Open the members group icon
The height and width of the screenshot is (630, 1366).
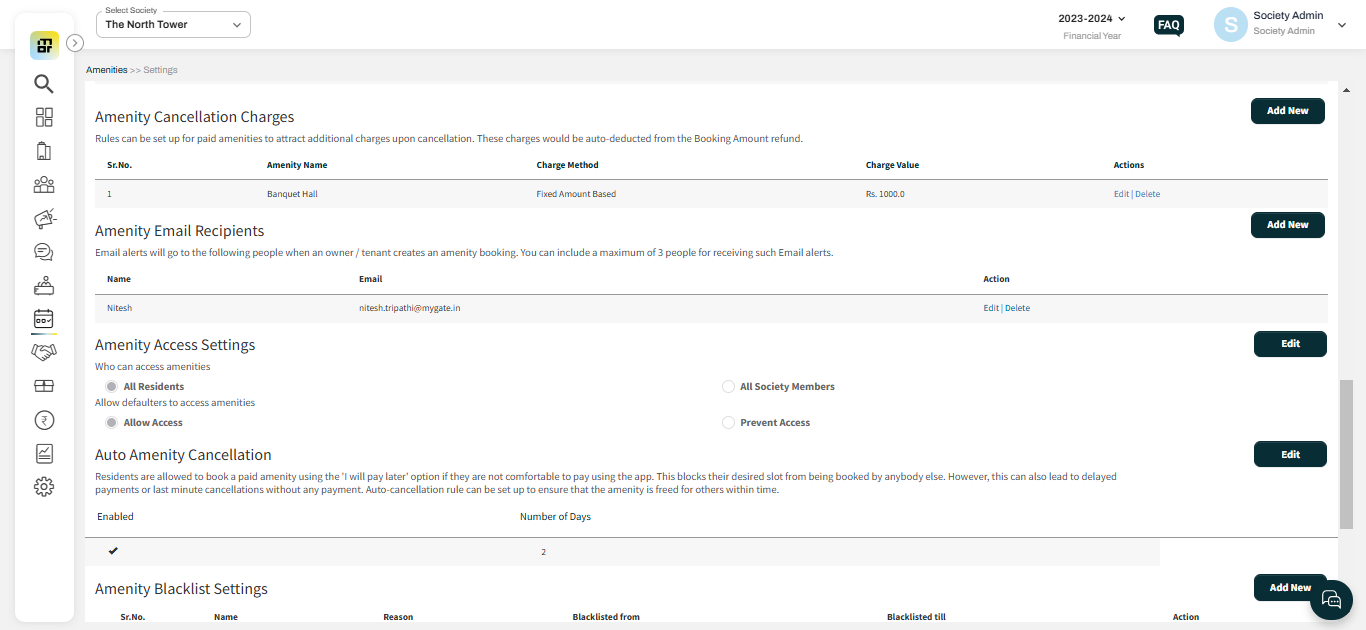[44, 185]
